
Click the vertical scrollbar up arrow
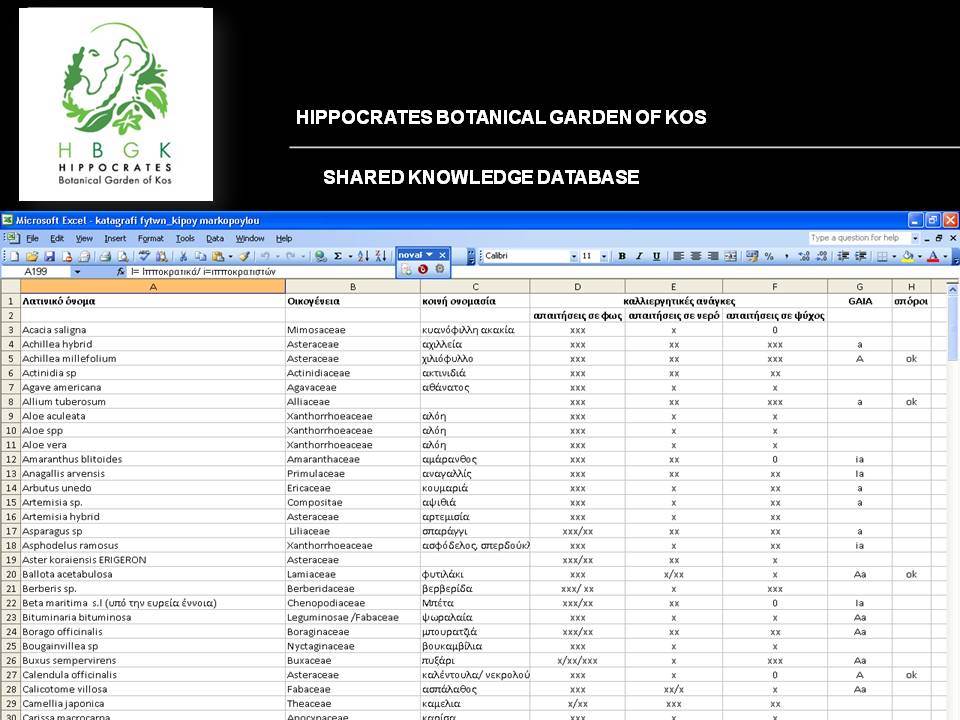pos(952,287)
